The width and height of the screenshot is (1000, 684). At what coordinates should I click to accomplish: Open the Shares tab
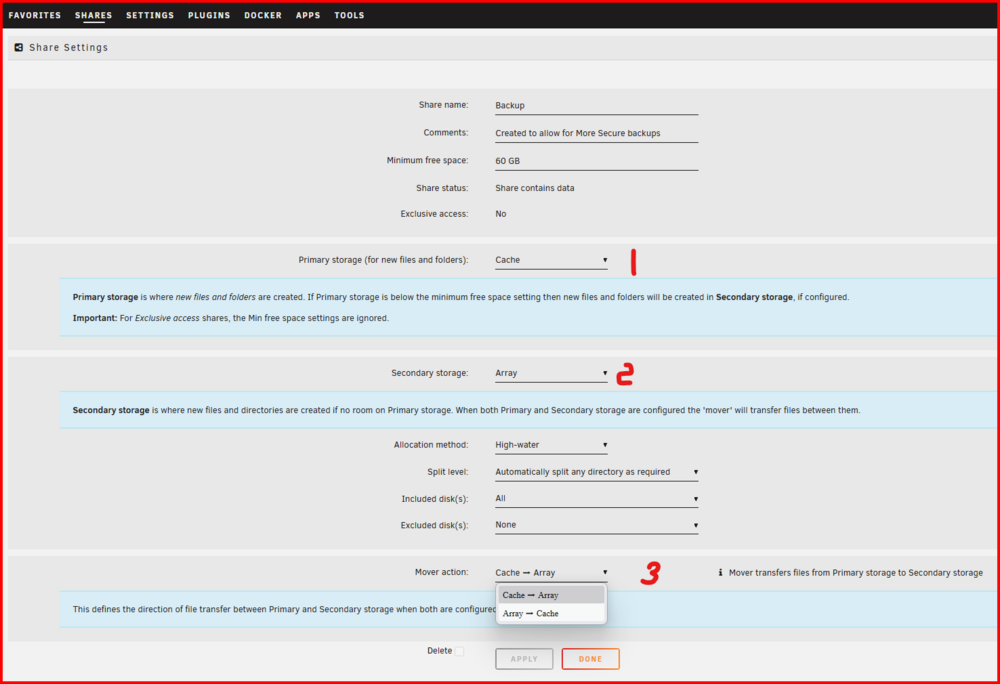pos(93,15)
